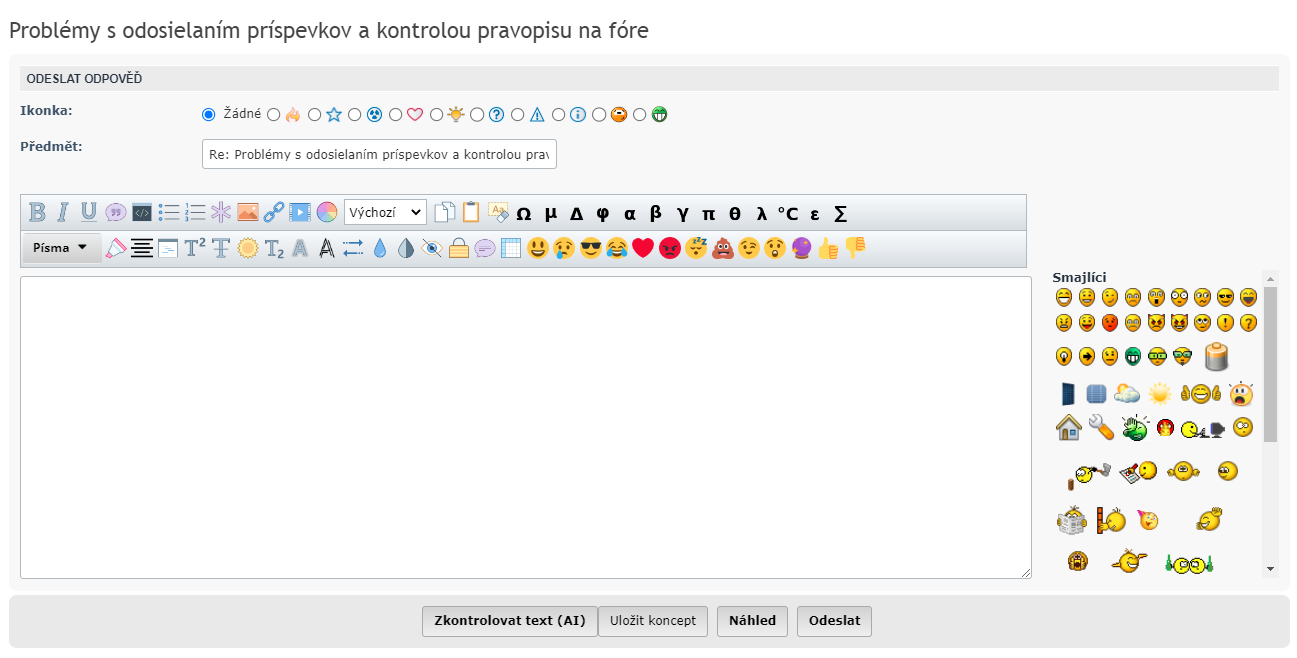The image size is (1297, 658).
Task: Insert superscript with the T² icon
Action: click(195, 248)
